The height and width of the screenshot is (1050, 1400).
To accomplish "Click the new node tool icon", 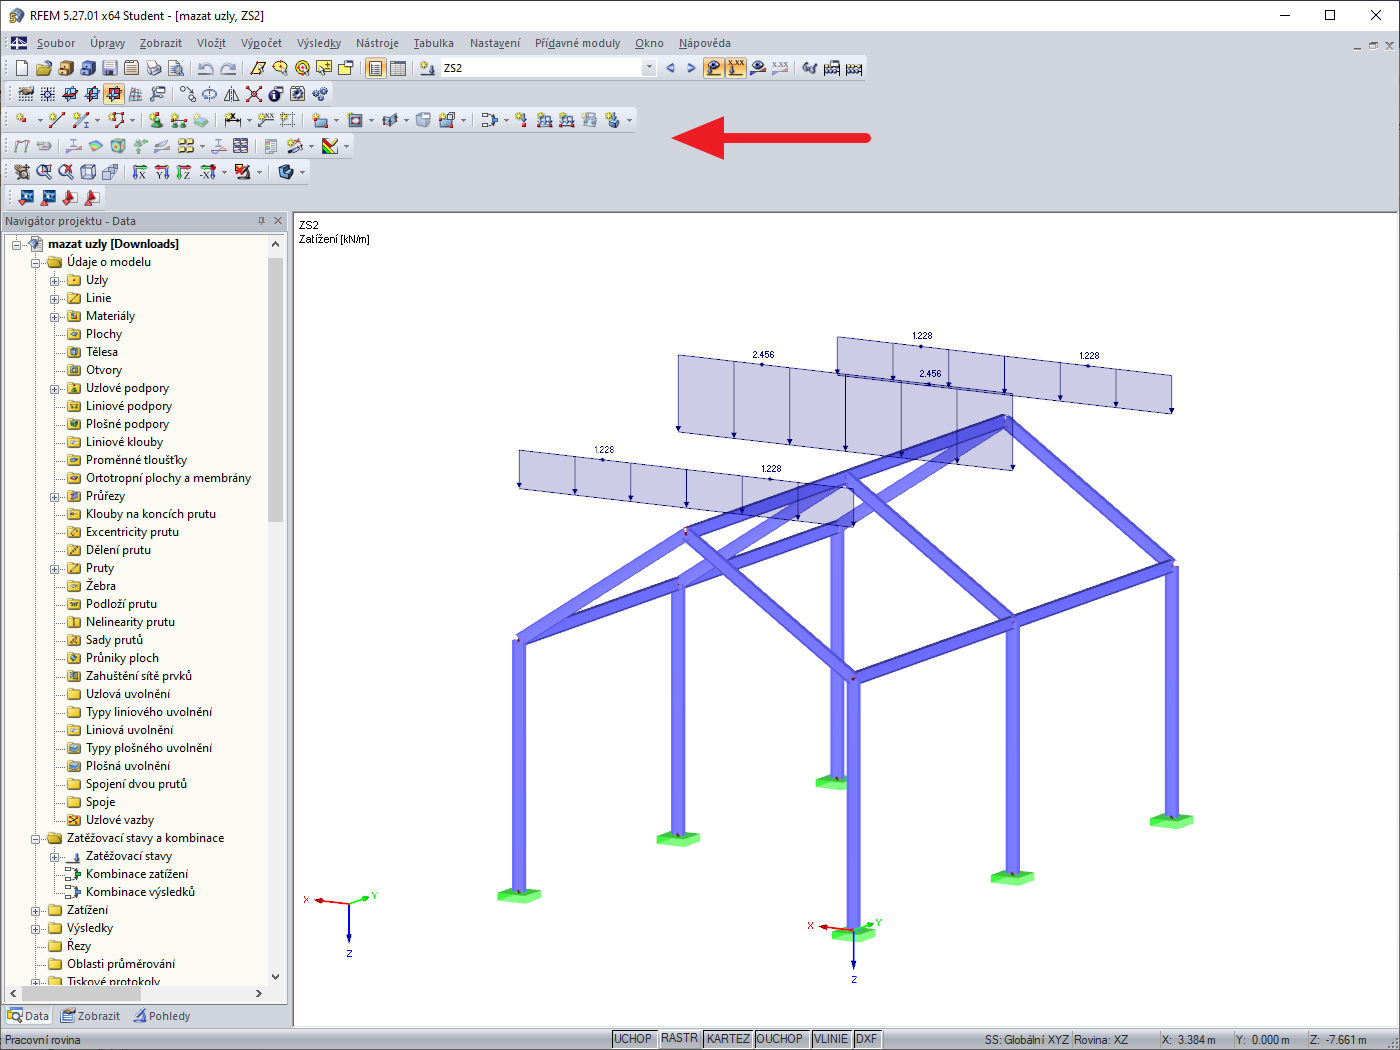I will coord(22,120).
